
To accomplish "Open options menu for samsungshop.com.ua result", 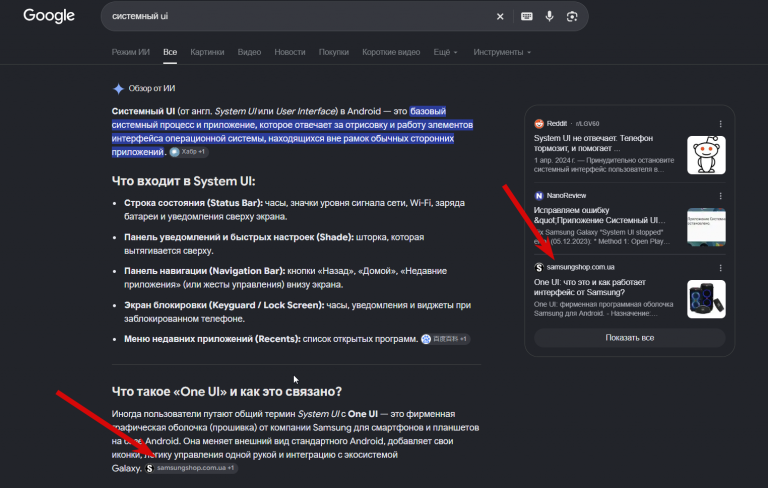I will click(720, 268).
